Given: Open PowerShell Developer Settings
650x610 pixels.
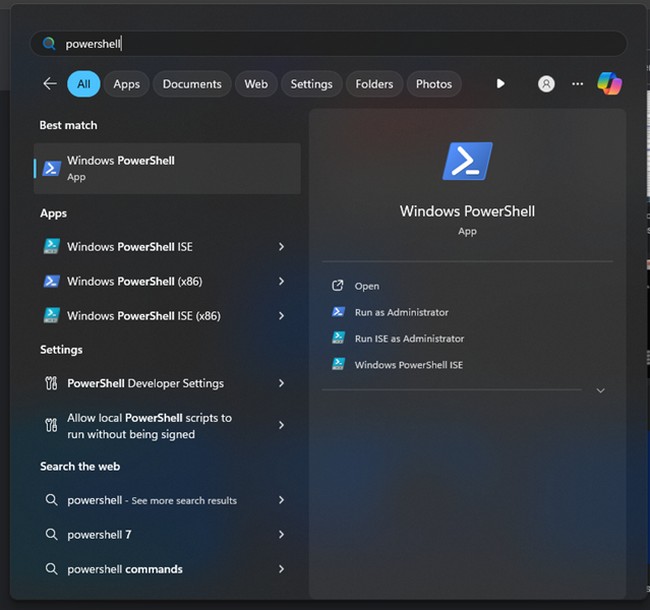Looking at the screenshot, I should coord(167,383).
